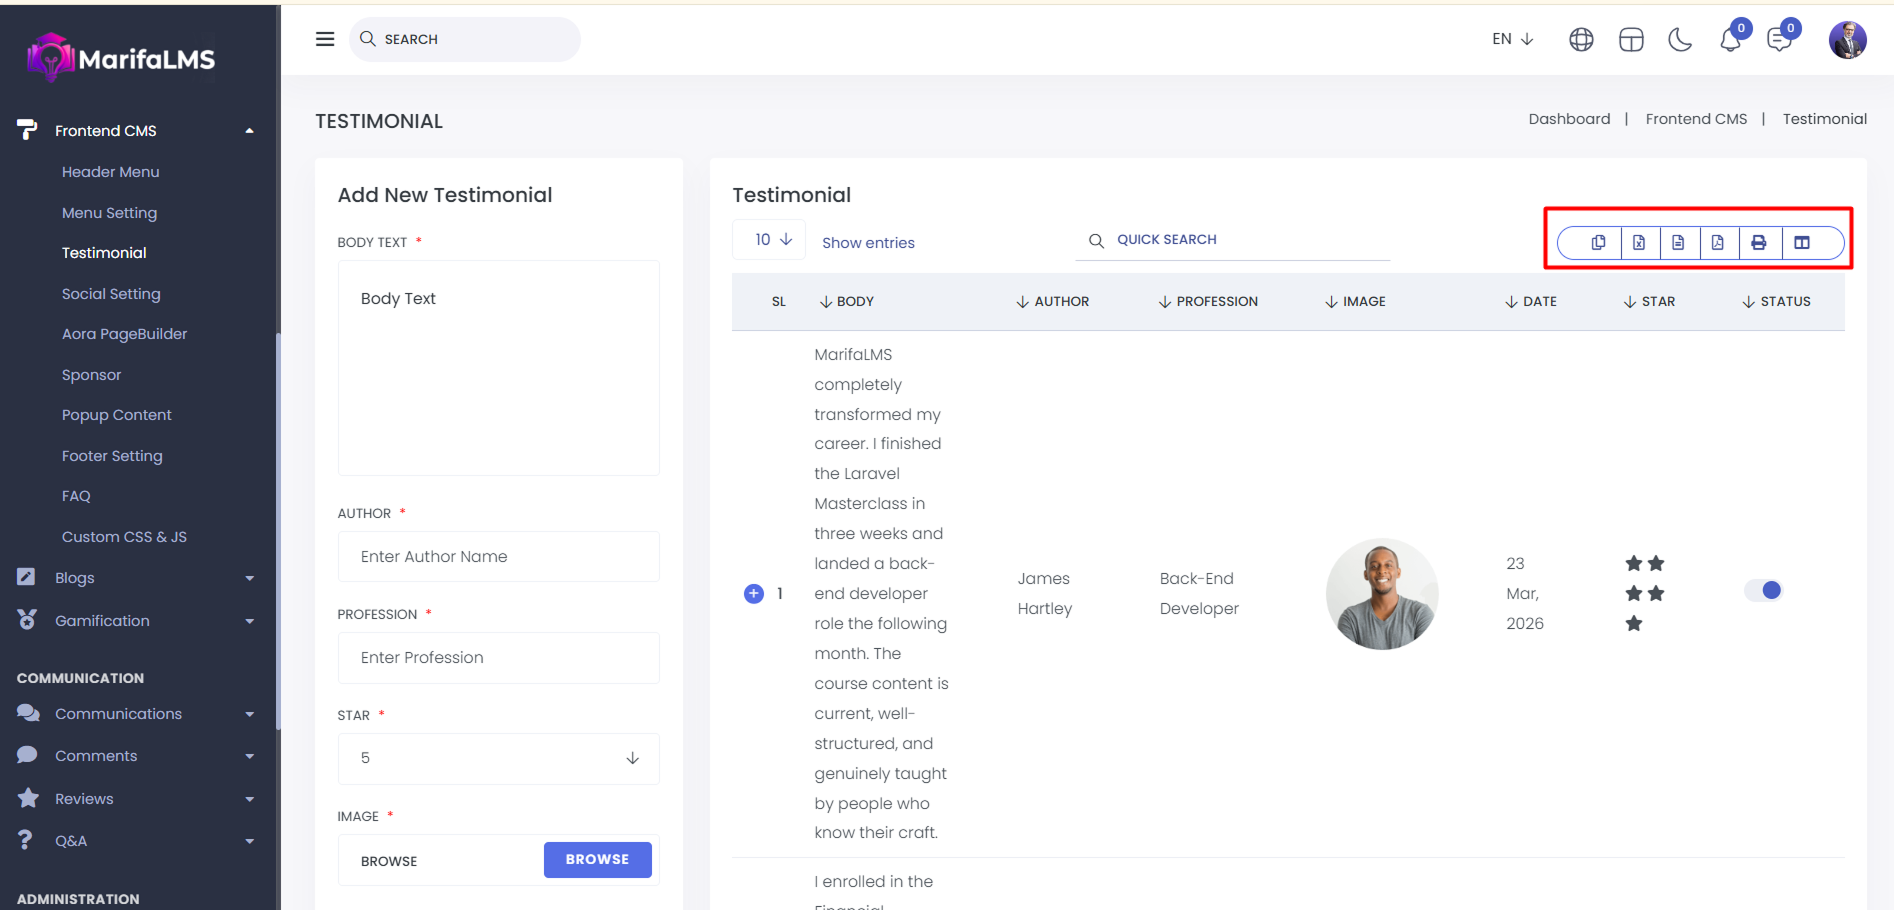Image resolution: width=1894 pixels, height=910 pixels.
Task: Toggle the hamburger sidebar menu
Action: [x=325, y=39]
